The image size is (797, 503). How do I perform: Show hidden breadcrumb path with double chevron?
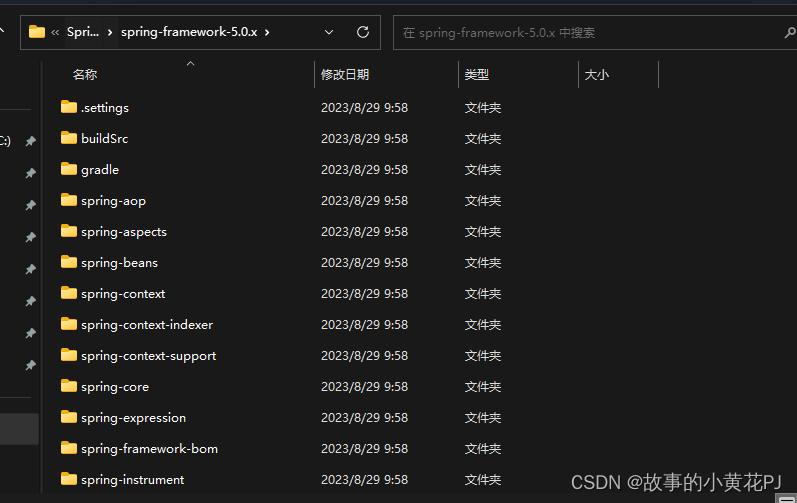click(55, 32)
